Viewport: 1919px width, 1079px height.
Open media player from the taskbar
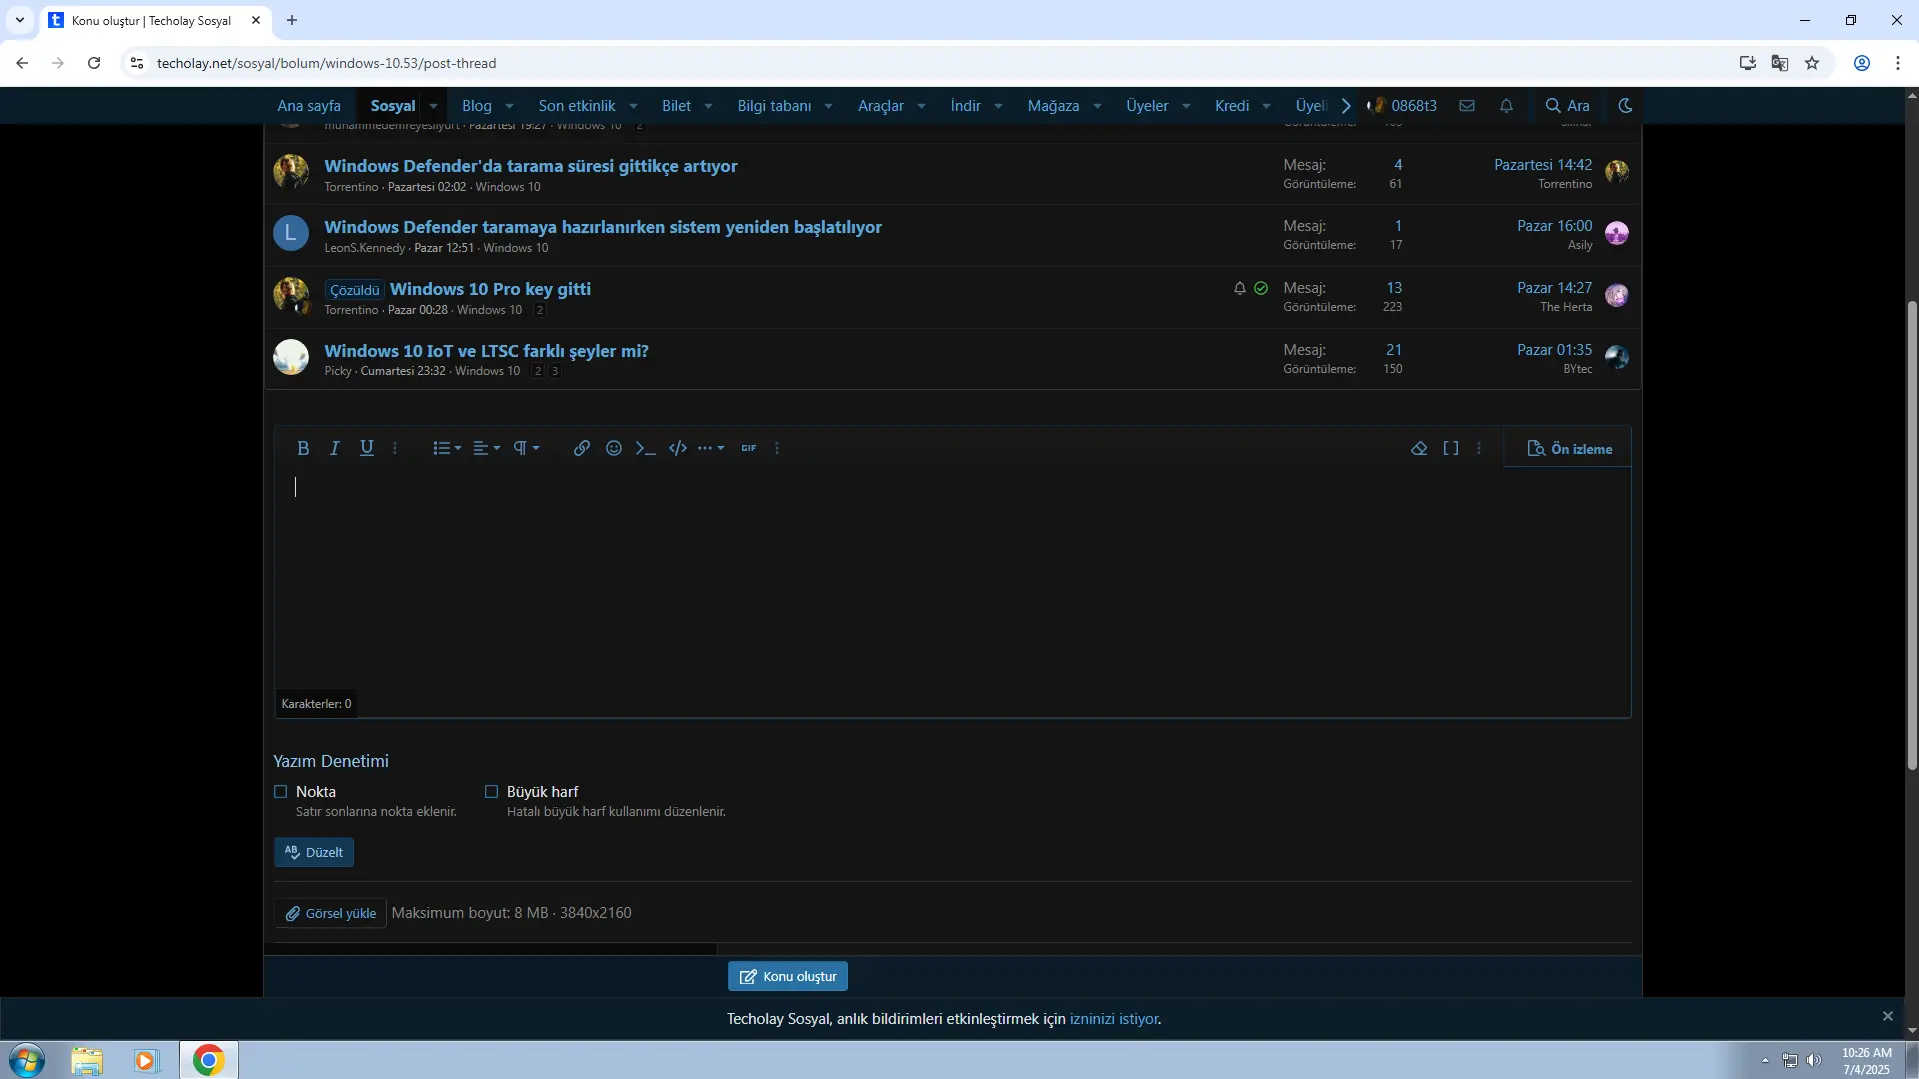[x=147, y=1060]
